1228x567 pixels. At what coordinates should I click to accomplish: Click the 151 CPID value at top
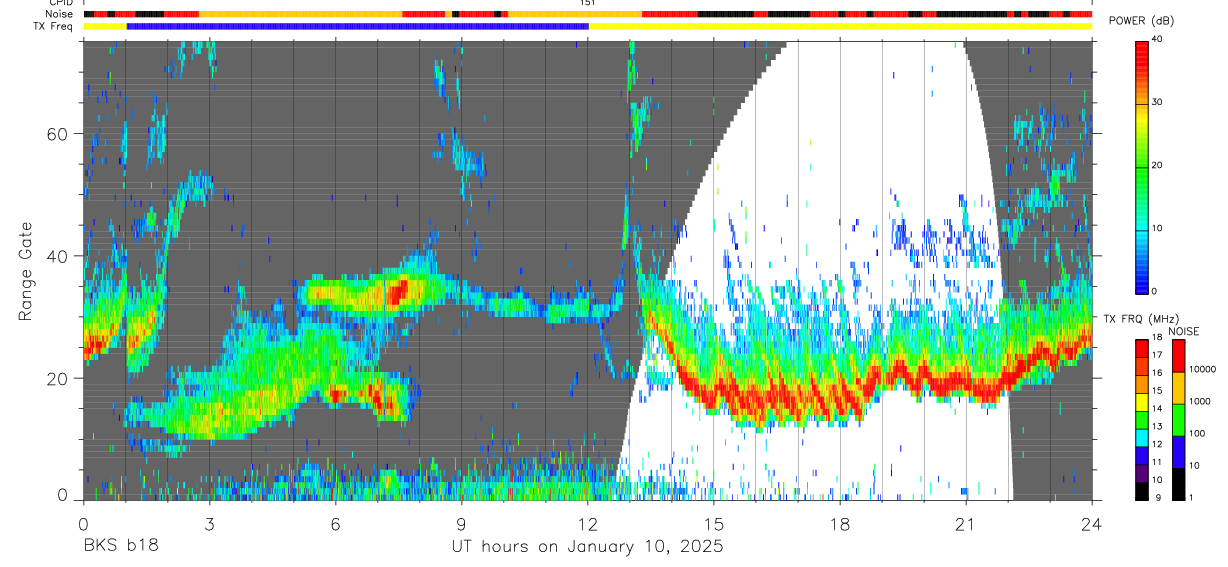pos(588,3)
